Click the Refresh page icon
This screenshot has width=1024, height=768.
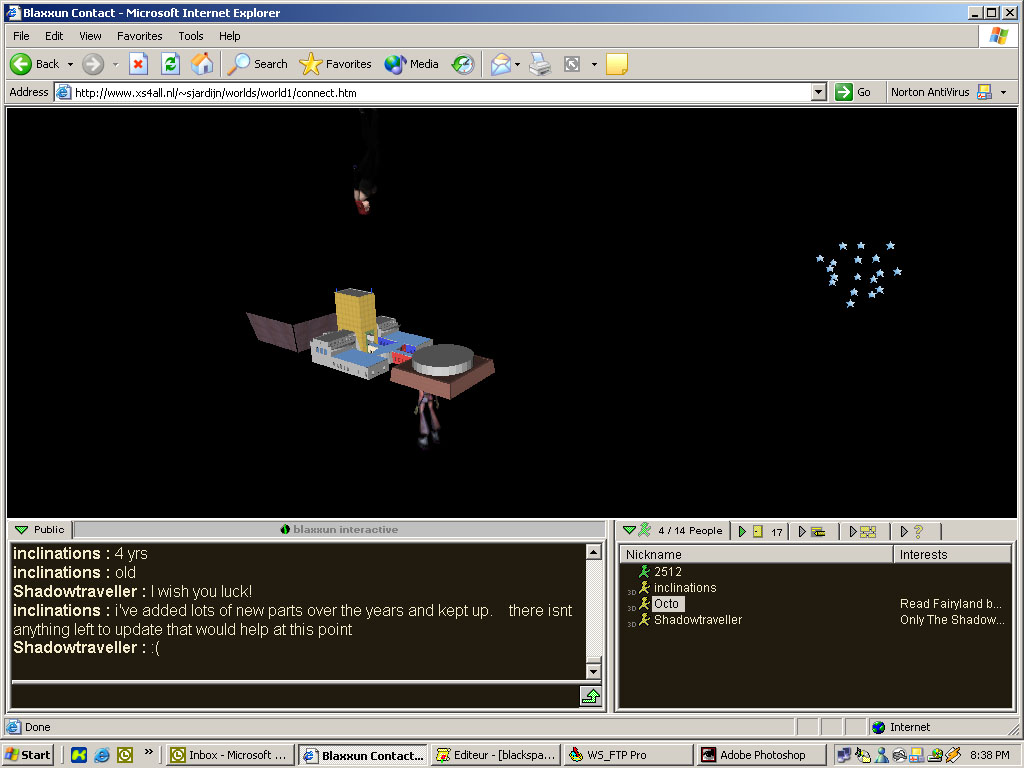pyautogui.click(x=170, y=64)
